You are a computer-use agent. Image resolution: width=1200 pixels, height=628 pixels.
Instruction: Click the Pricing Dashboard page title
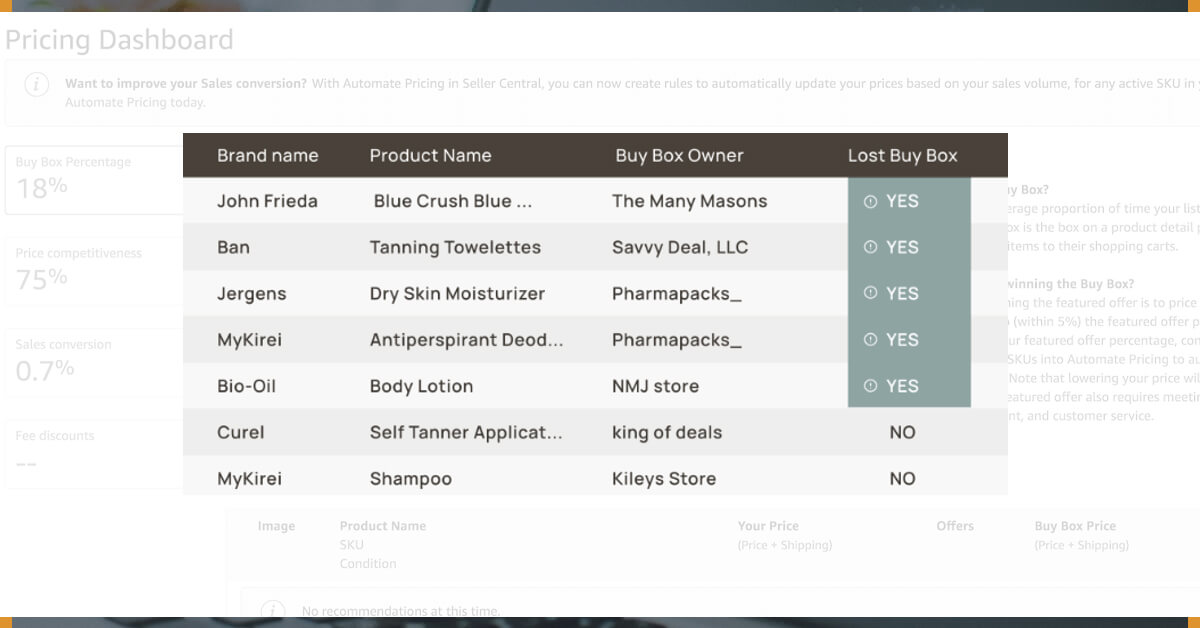119,40
